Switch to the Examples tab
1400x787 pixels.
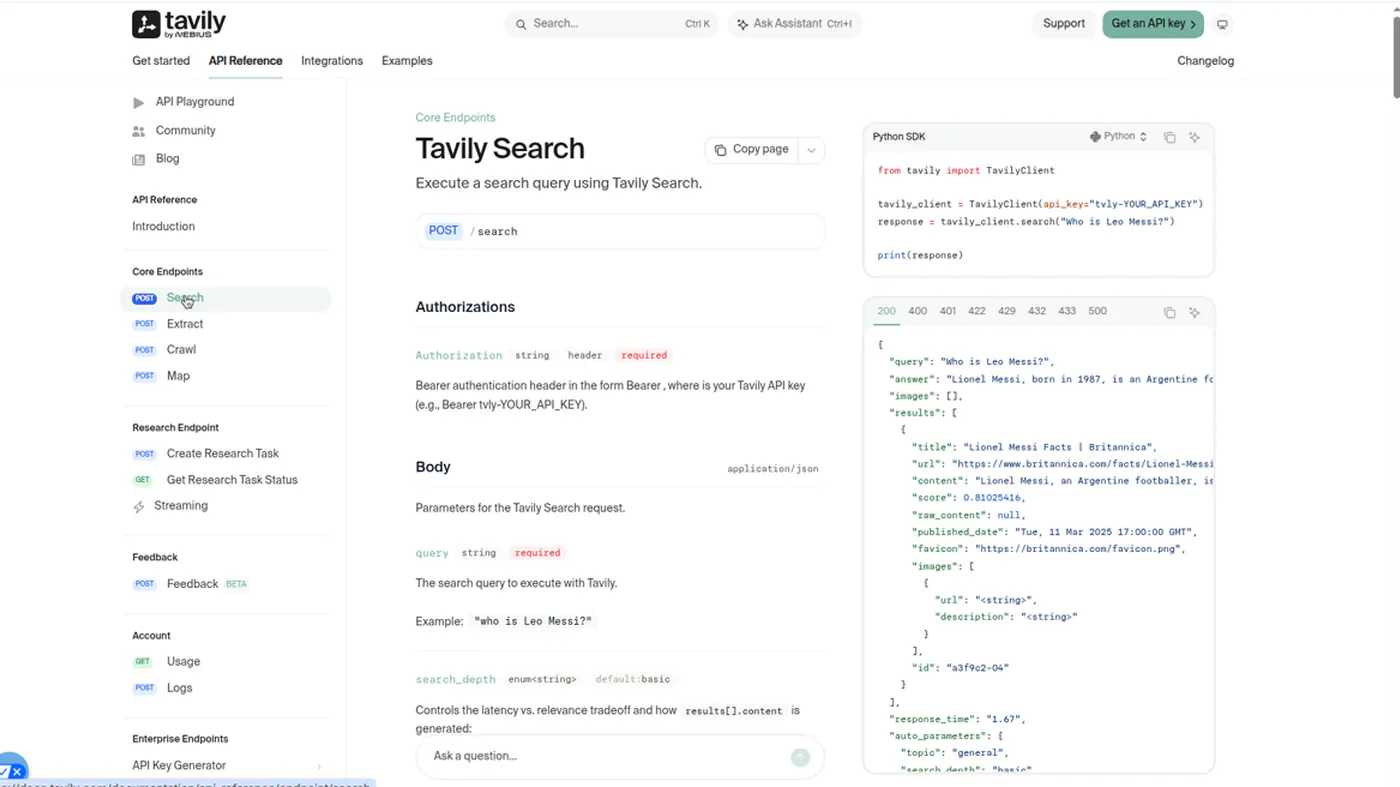[407, 61]
